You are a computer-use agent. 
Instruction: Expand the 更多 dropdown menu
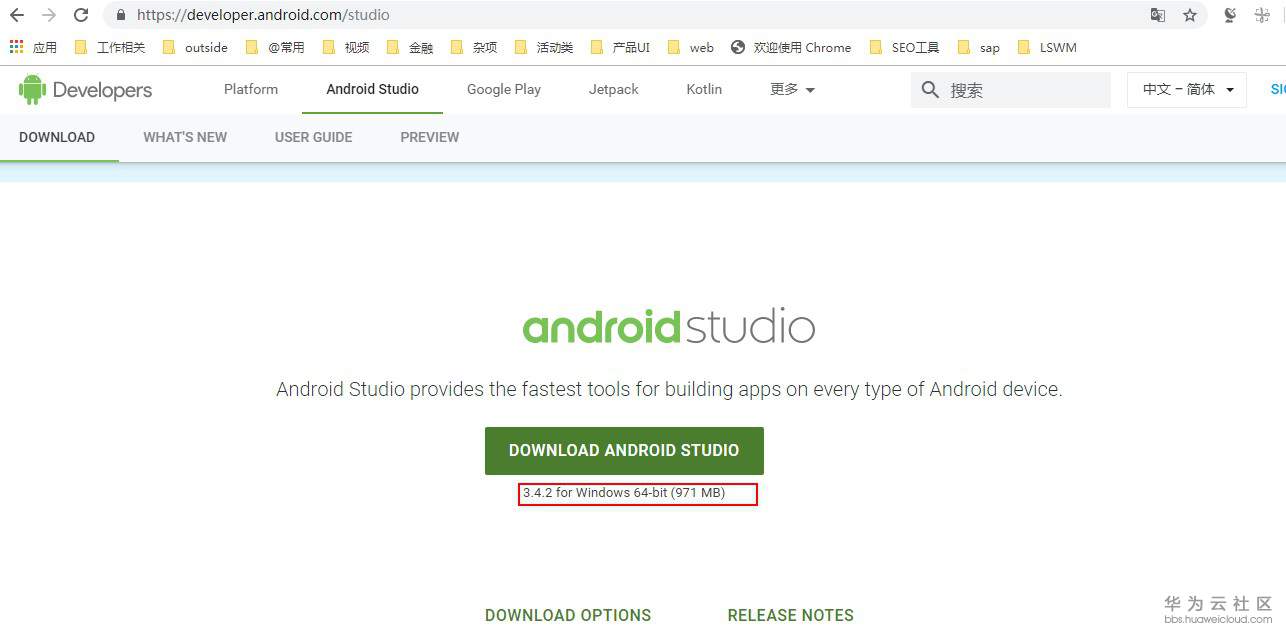coord(792,89)
